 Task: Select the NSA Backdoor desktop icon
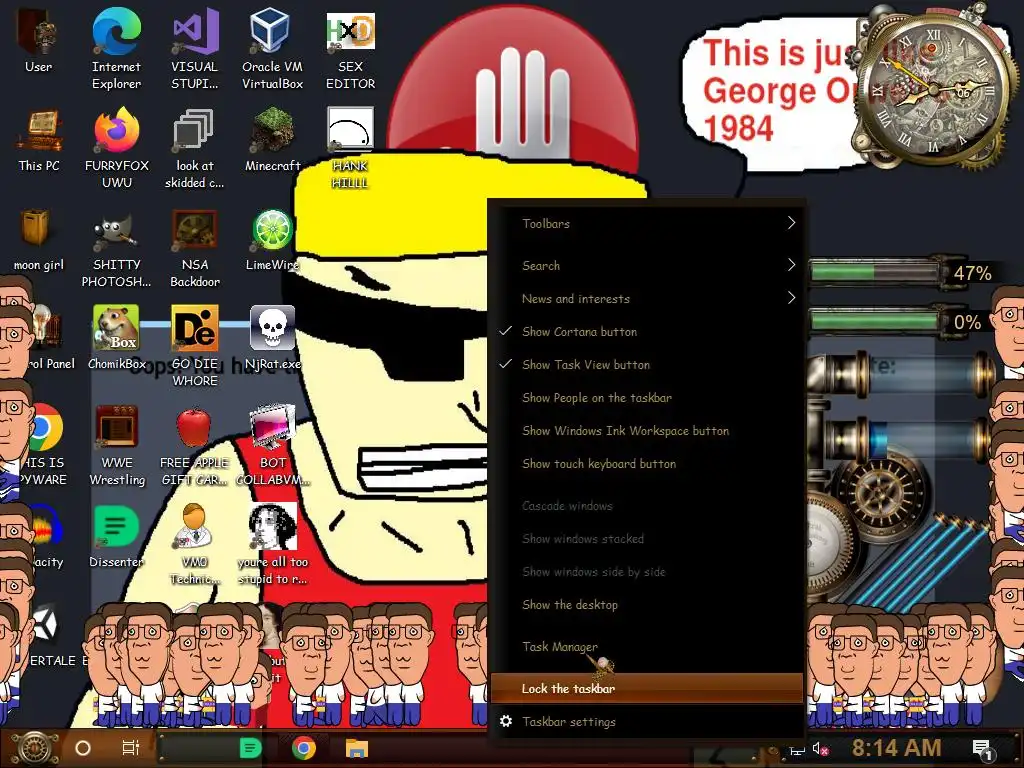[195, 247]
